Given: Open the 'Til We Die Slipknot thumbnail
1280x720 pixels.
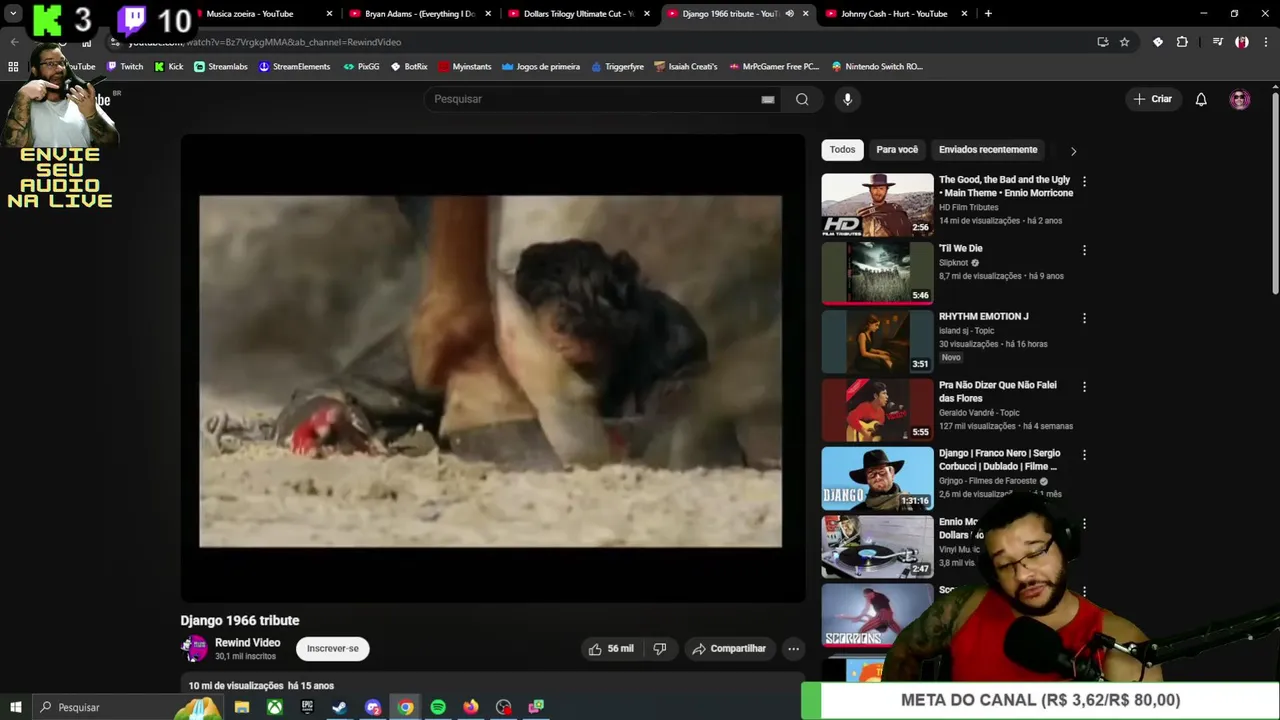Looking at the screenshot, I should point(877,273).
